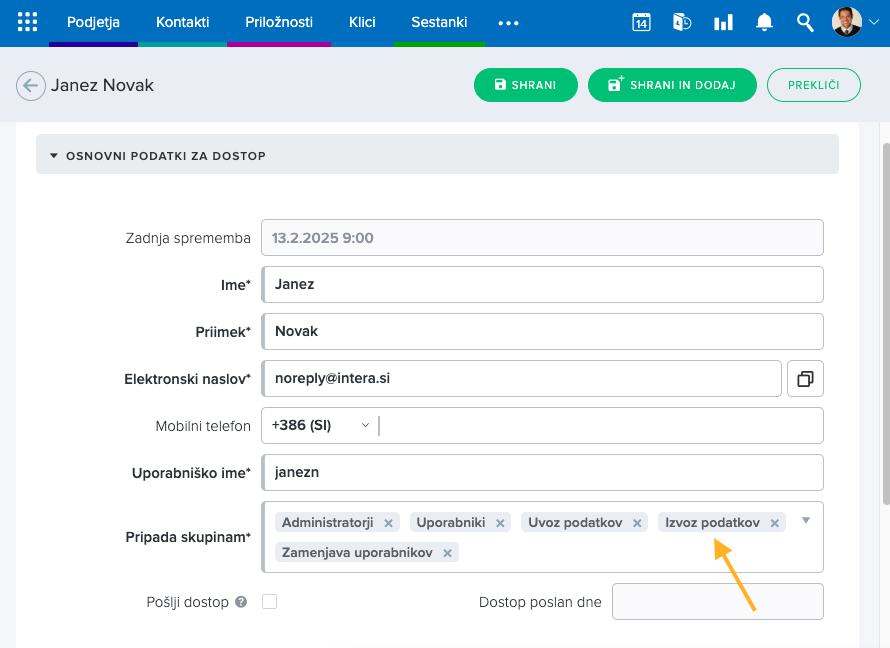This screenshot has height=648, width=890.
Task: Click the search magnifier icon
Action: (805, 22)
